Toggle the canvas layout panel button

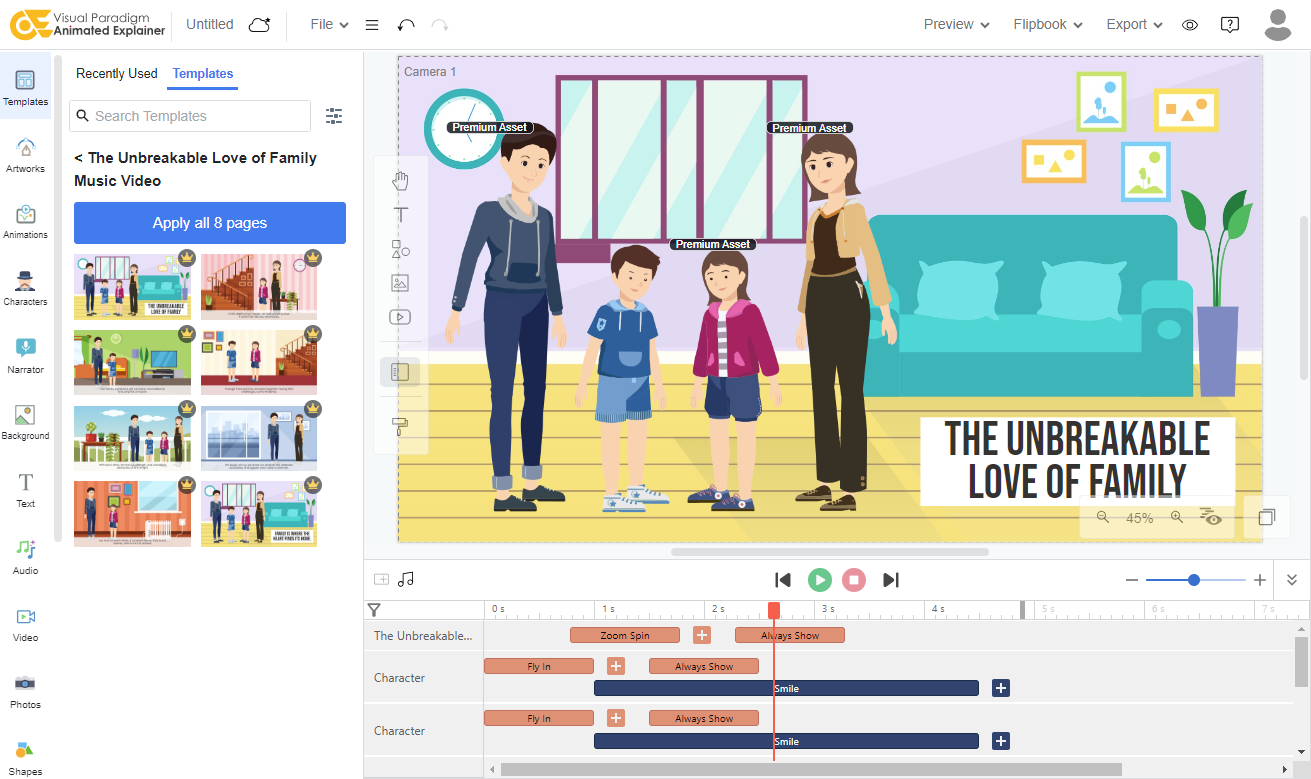[400, 372]
